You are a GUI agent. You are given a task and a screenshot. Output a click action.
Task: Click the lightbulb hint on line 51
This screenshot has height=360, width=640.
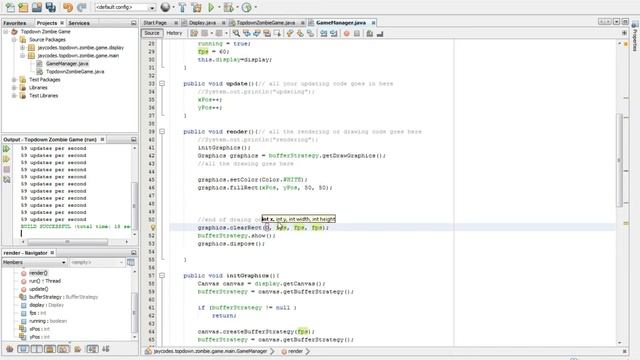153,228
